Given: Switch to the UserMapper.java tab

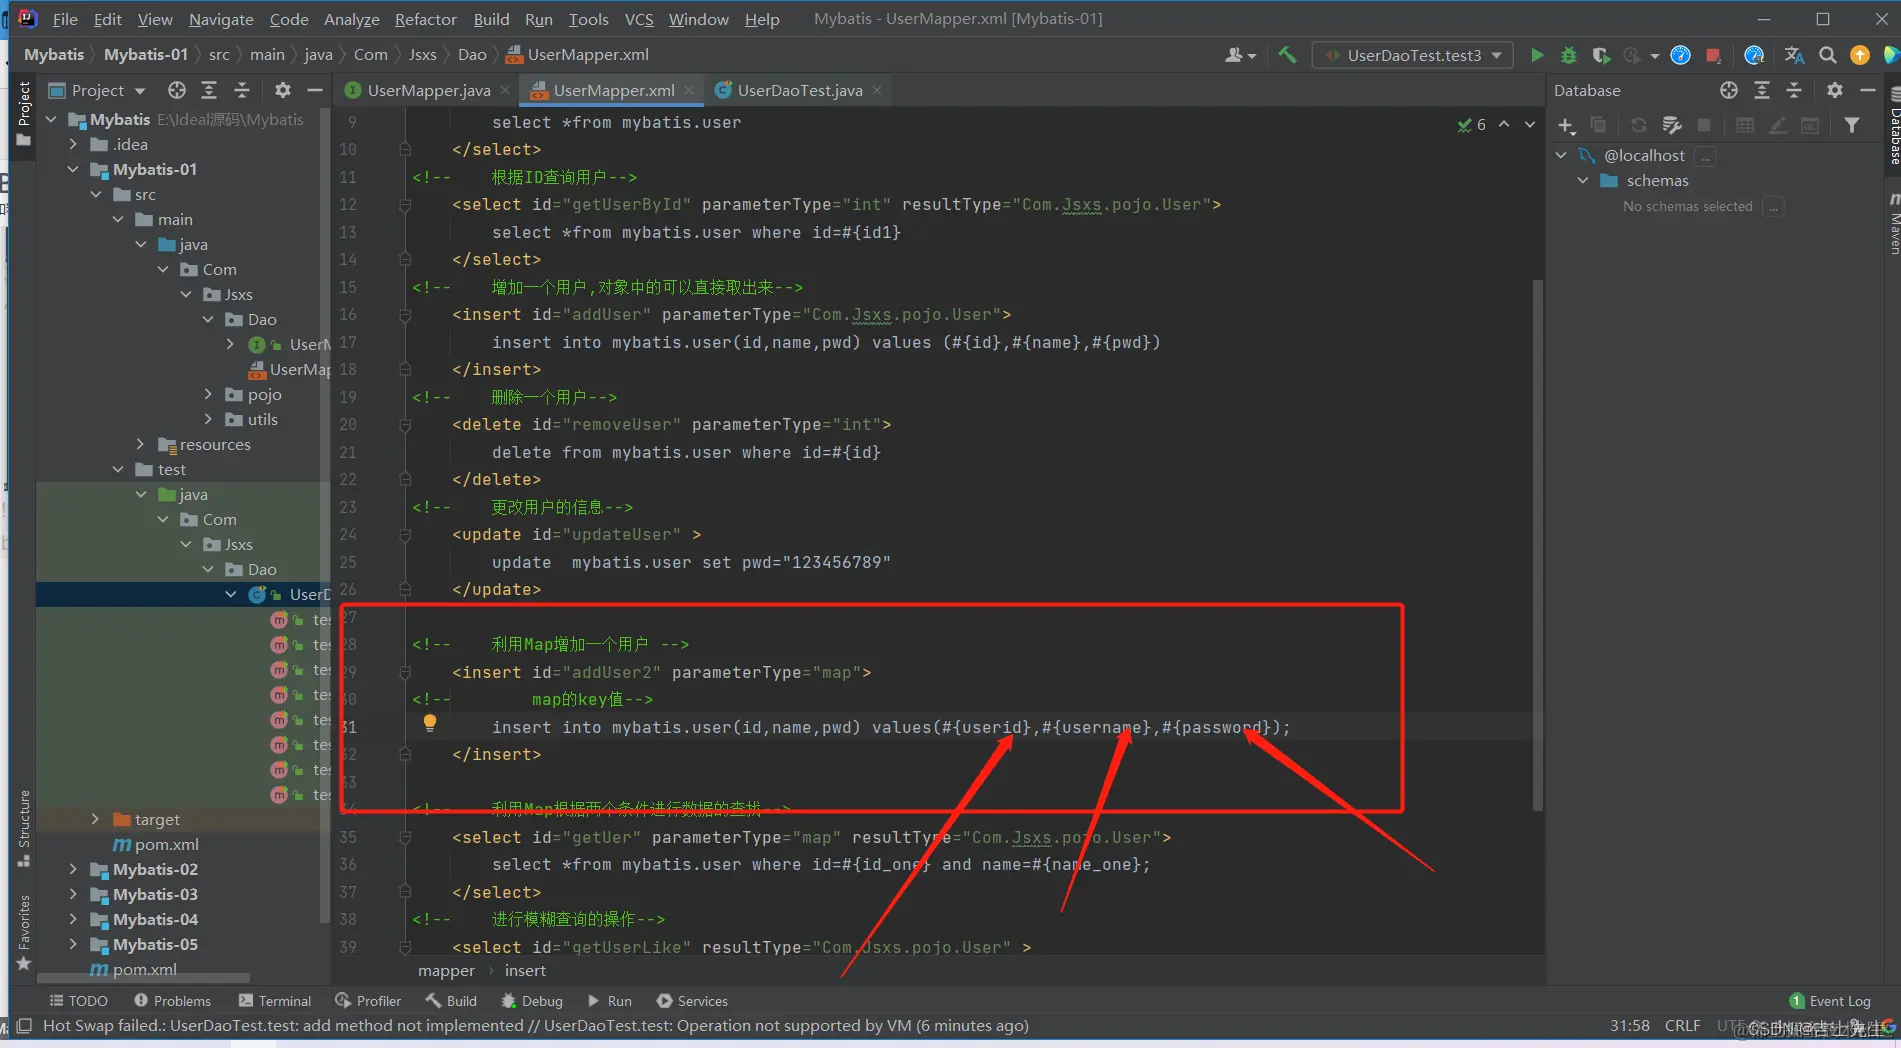Looking at the screenshot, I should point(428,90).
